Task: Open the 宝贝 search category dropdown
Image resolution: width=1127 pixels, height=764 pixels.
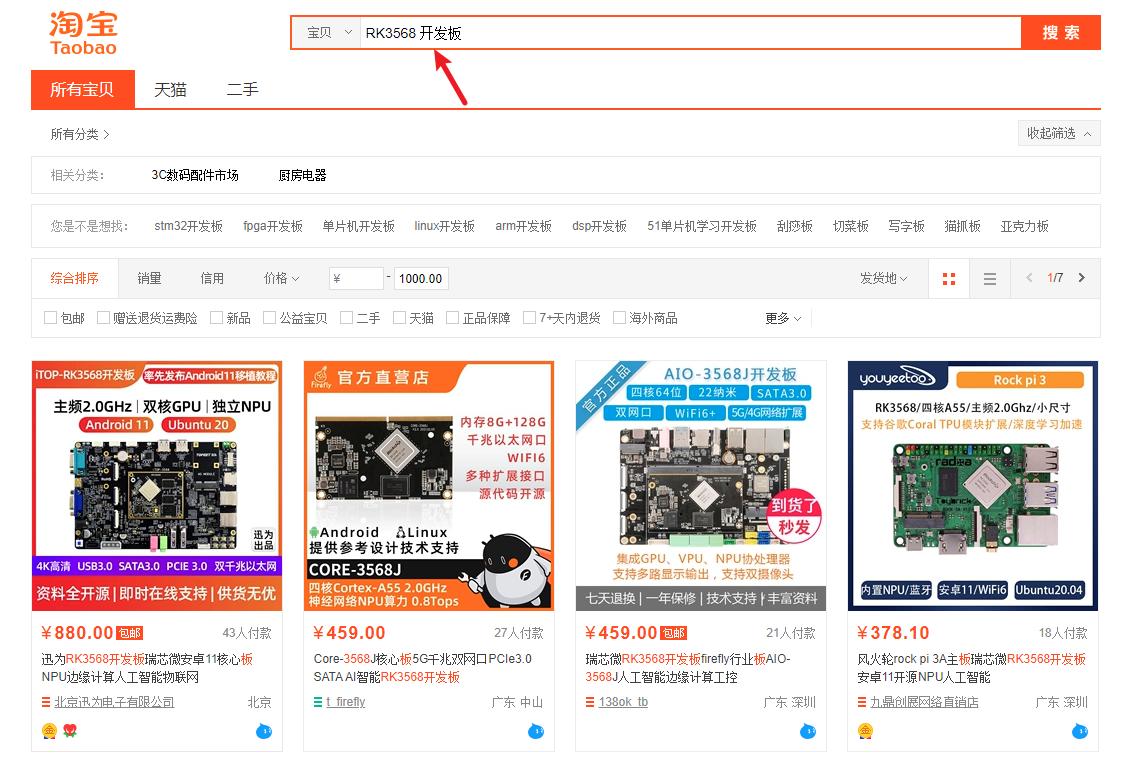Action: coord(325,32)
